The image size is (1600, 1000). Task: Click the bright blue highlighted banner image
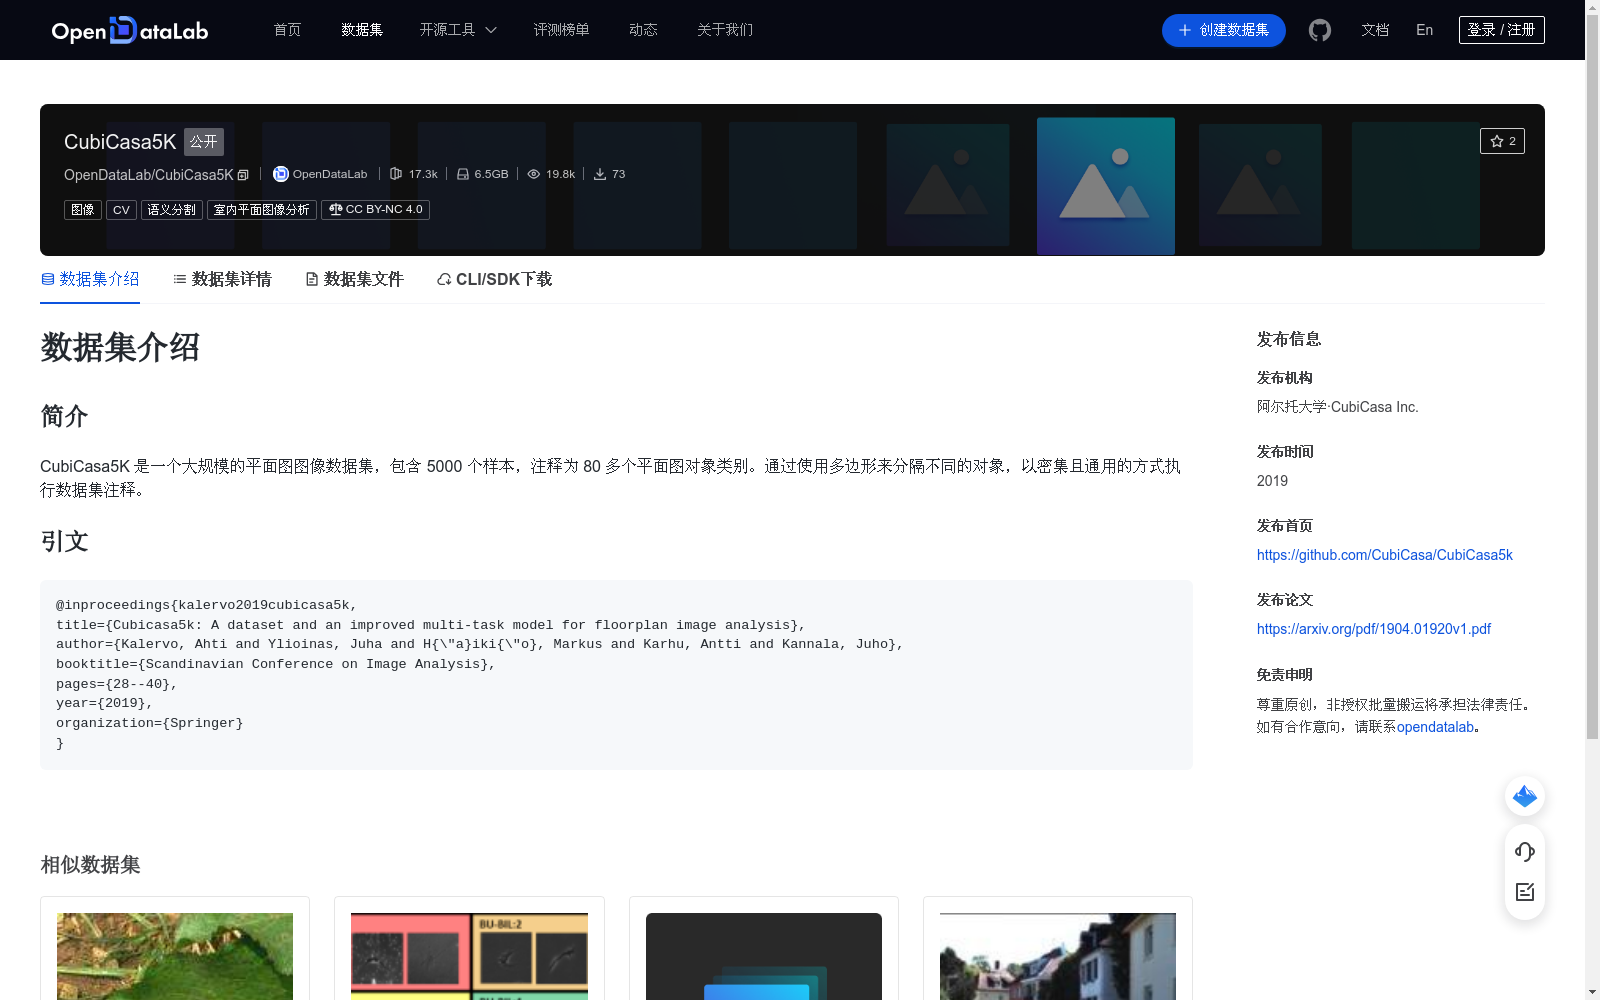pos(1106,186)
